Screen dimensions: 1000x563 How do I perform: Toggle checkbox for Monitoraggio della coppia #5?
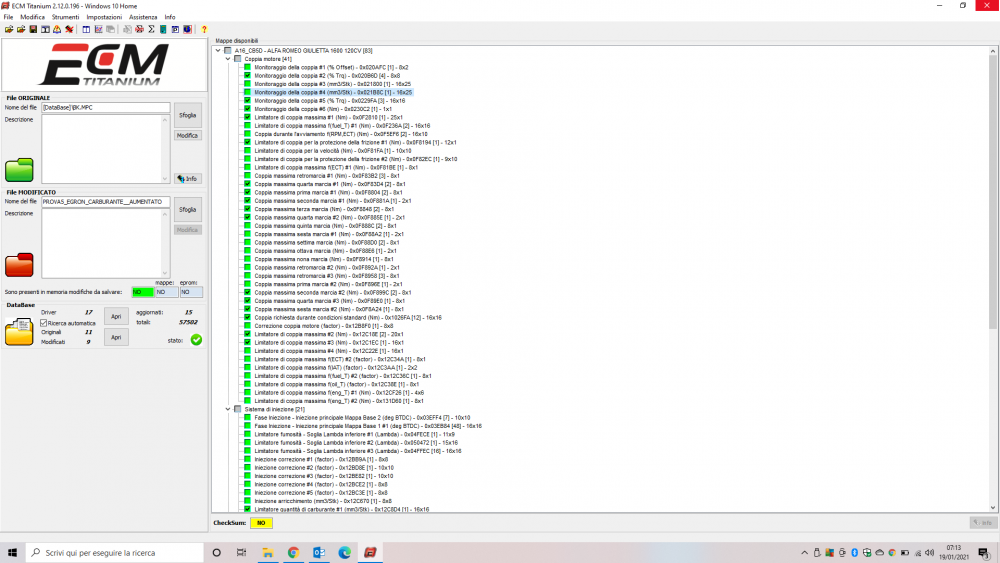[247, 101]
